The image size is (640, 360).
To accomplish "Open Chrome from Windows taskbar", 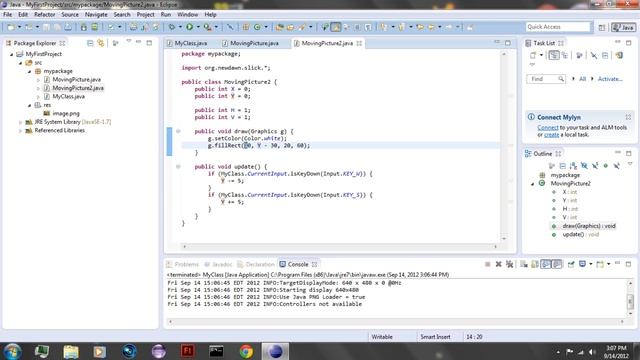I will pos(246,351).
